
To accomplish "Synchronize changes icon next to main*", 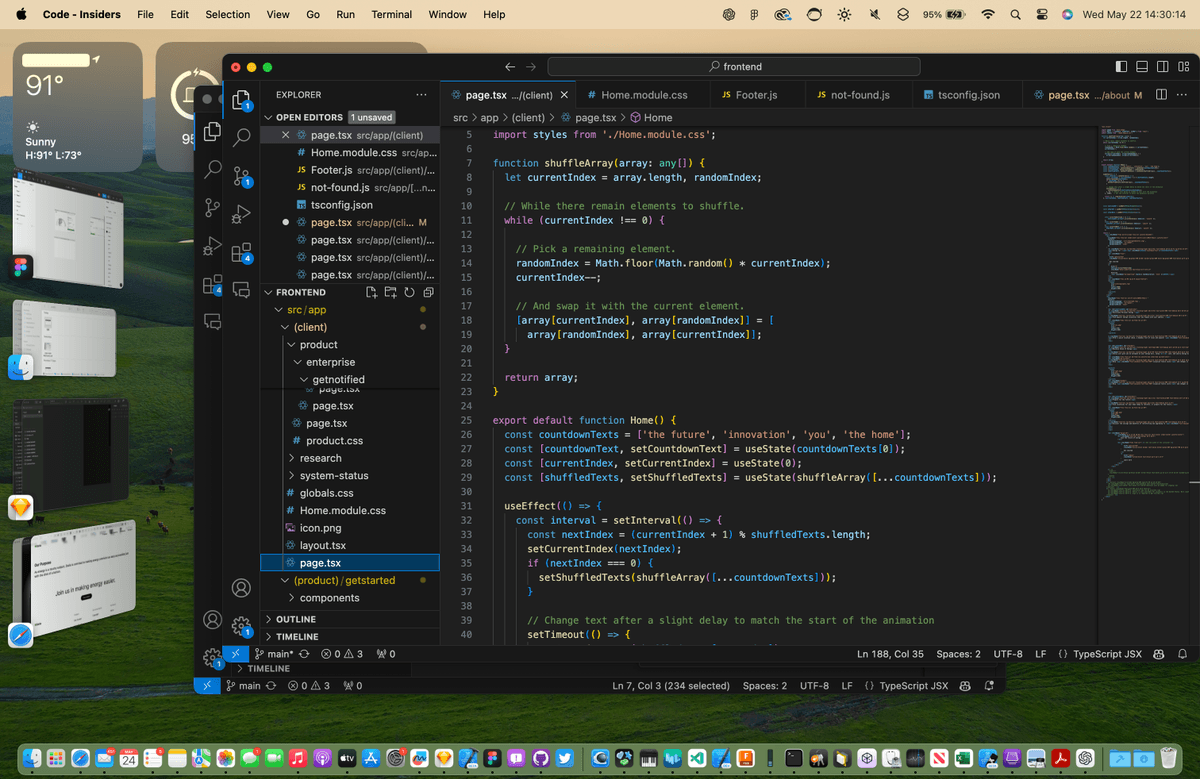I will coord(304,654).
